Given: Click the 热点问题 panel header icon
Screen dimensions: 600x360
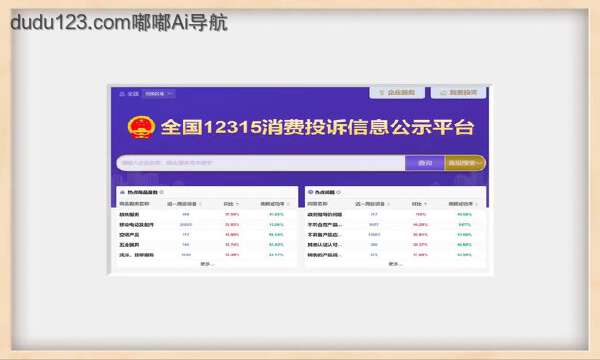Looking at the screenshot, I should pyautogui.click(x=311, y=192).
